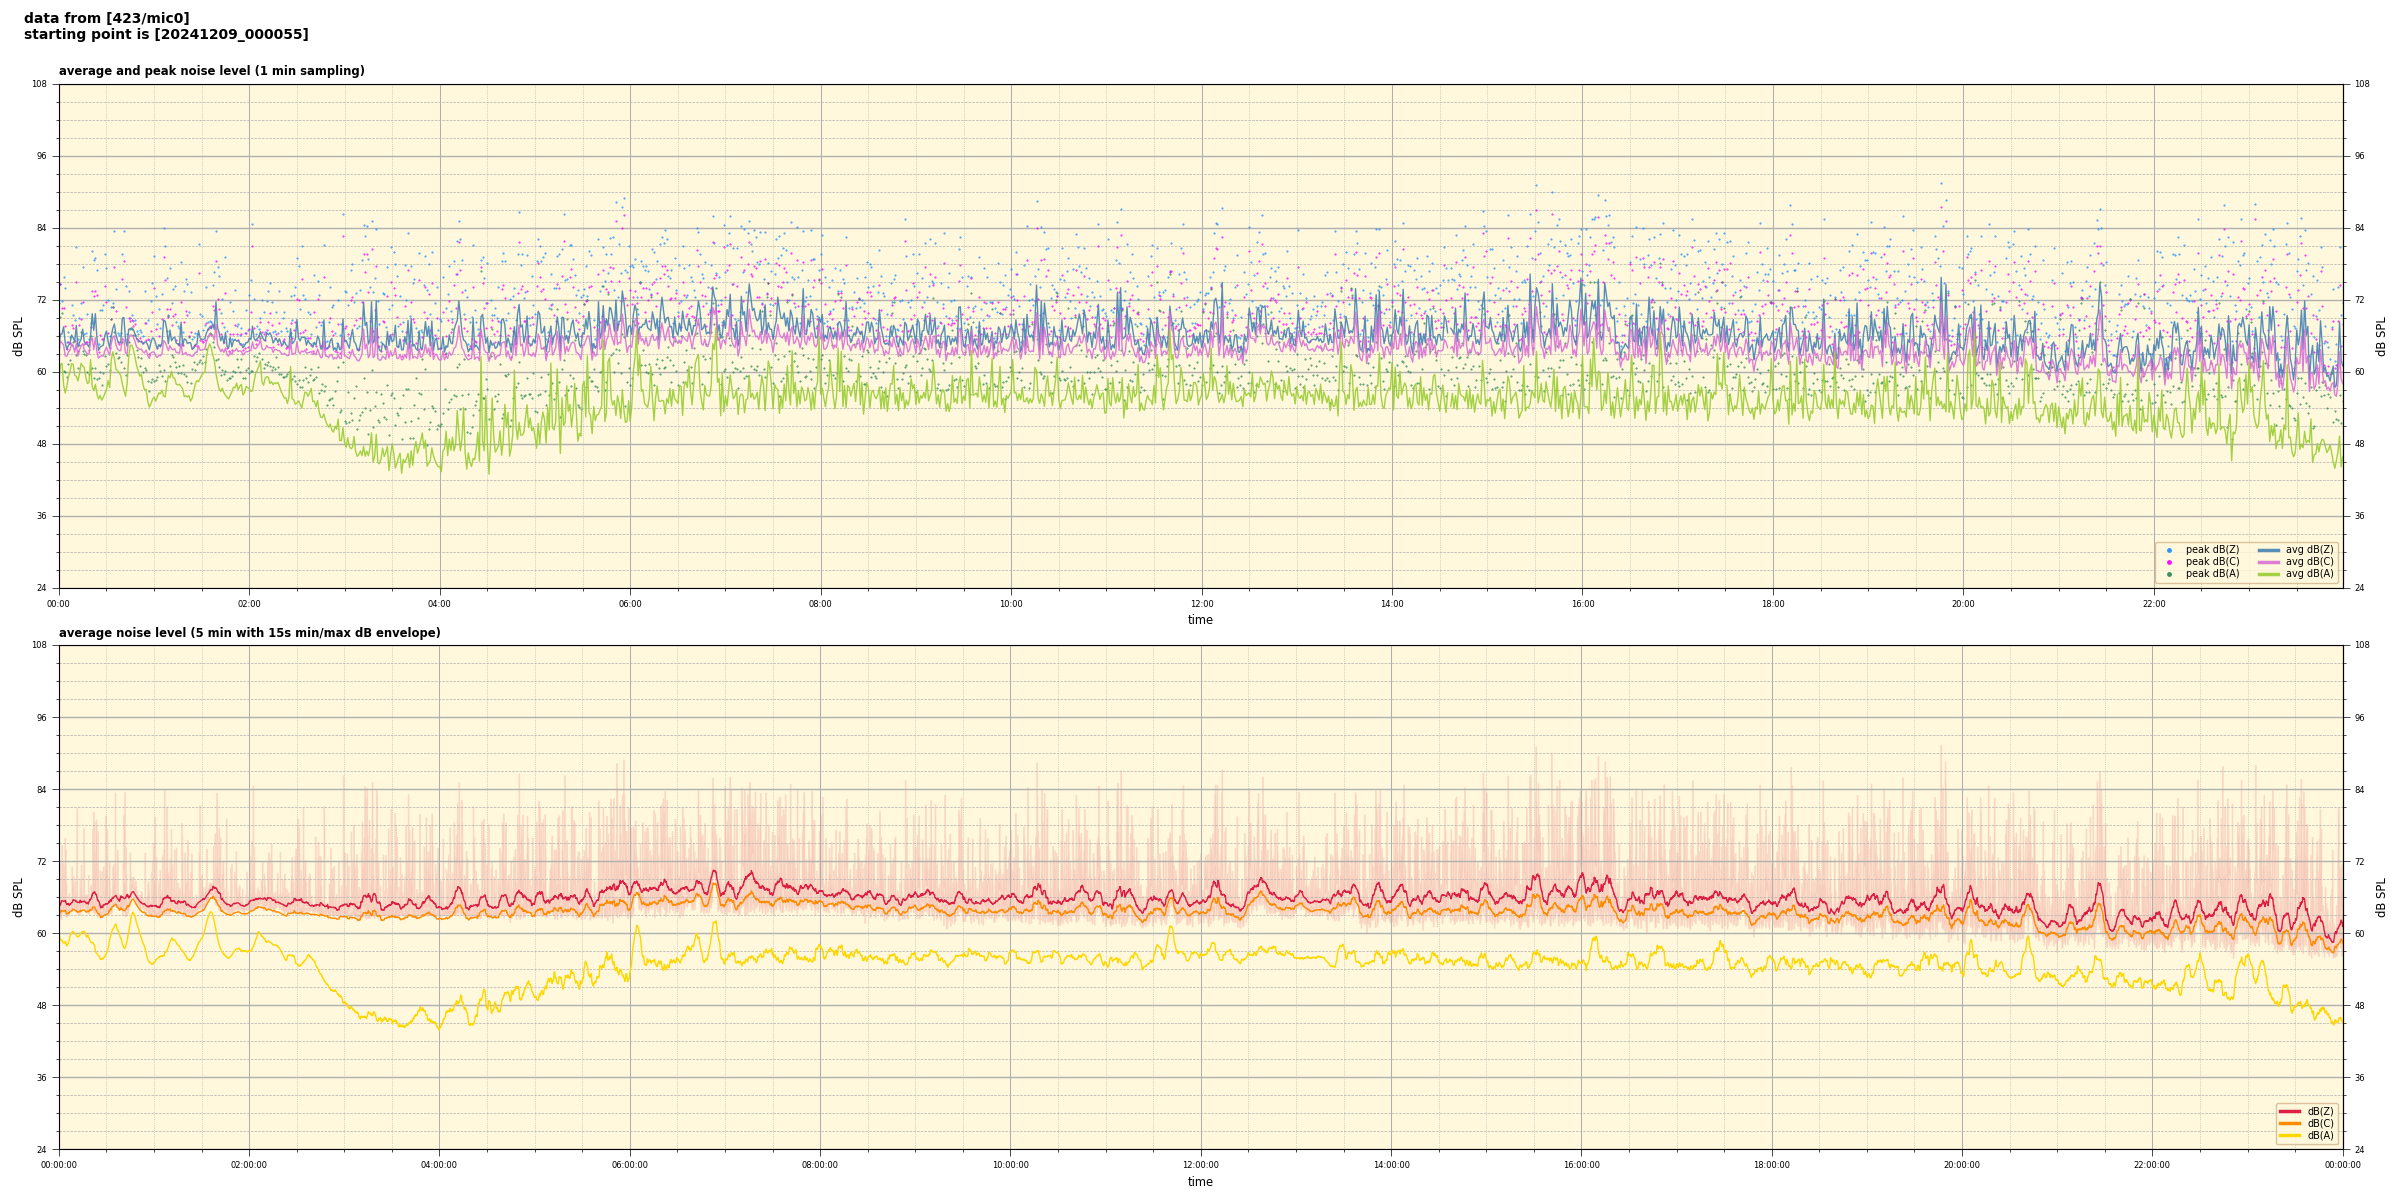
Task: Click the left 'dB SPL' label of bottom chart
Action: 18,897
